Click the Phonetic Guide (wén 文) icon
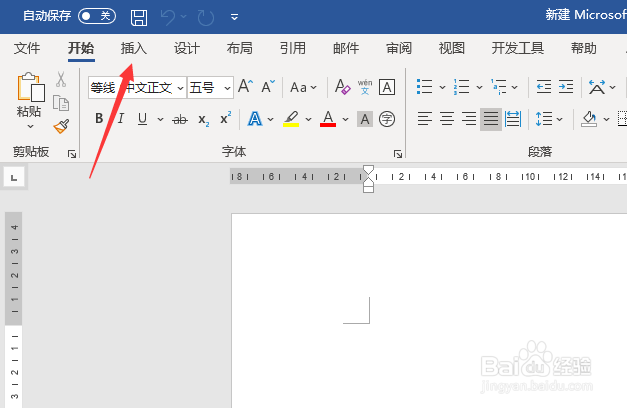Viewport: 627px width, 408px height. pyautogui.click(x=365, y=87)
